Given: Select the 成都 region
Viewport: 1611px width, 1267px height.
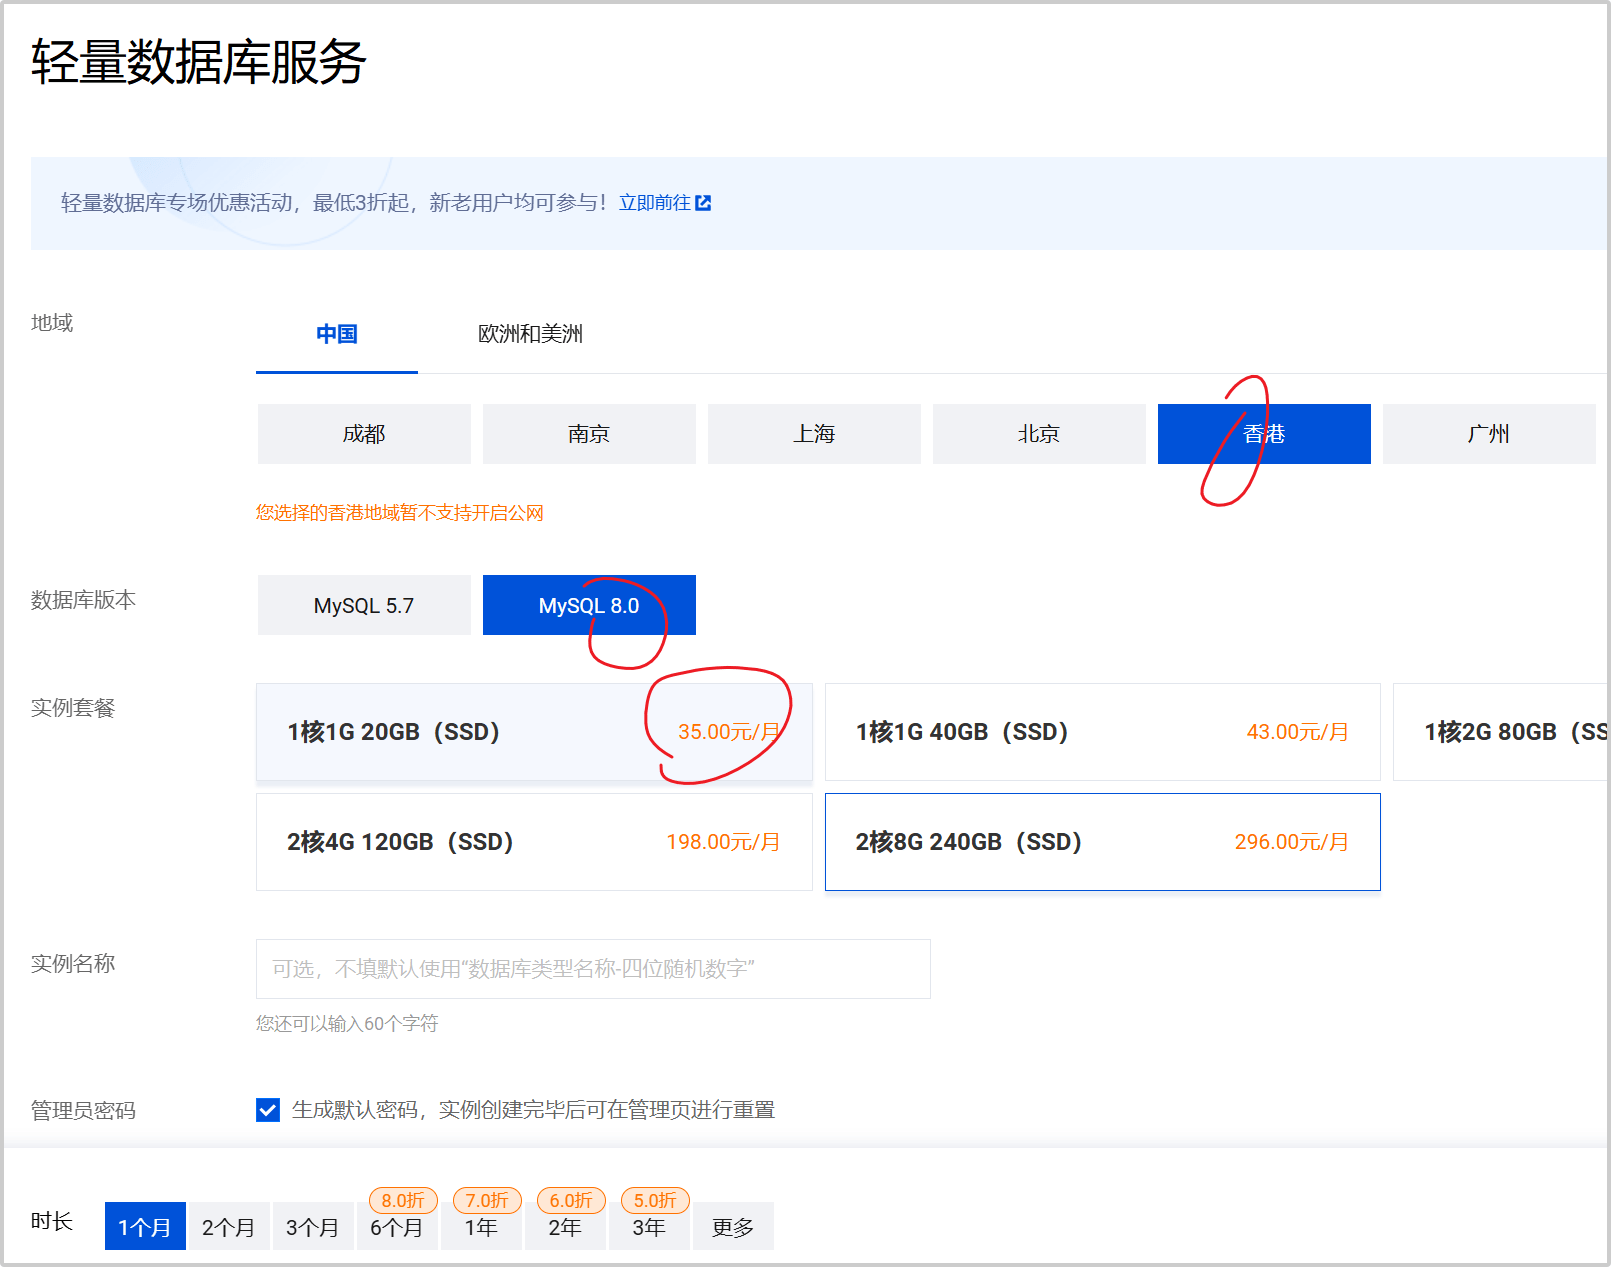Looking at the screenshot, I should coord(364,434).
